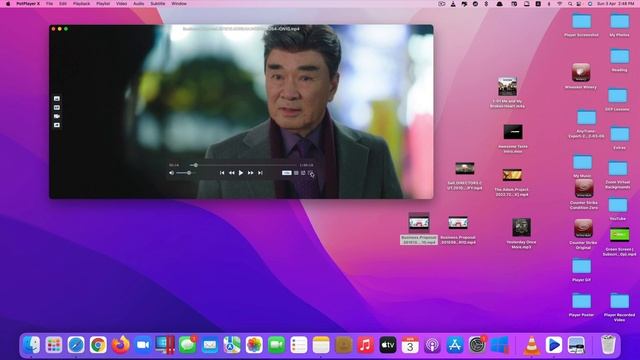Fast-forward the video with the double-arrow button

pyautogui.click(x=250, y=173)
